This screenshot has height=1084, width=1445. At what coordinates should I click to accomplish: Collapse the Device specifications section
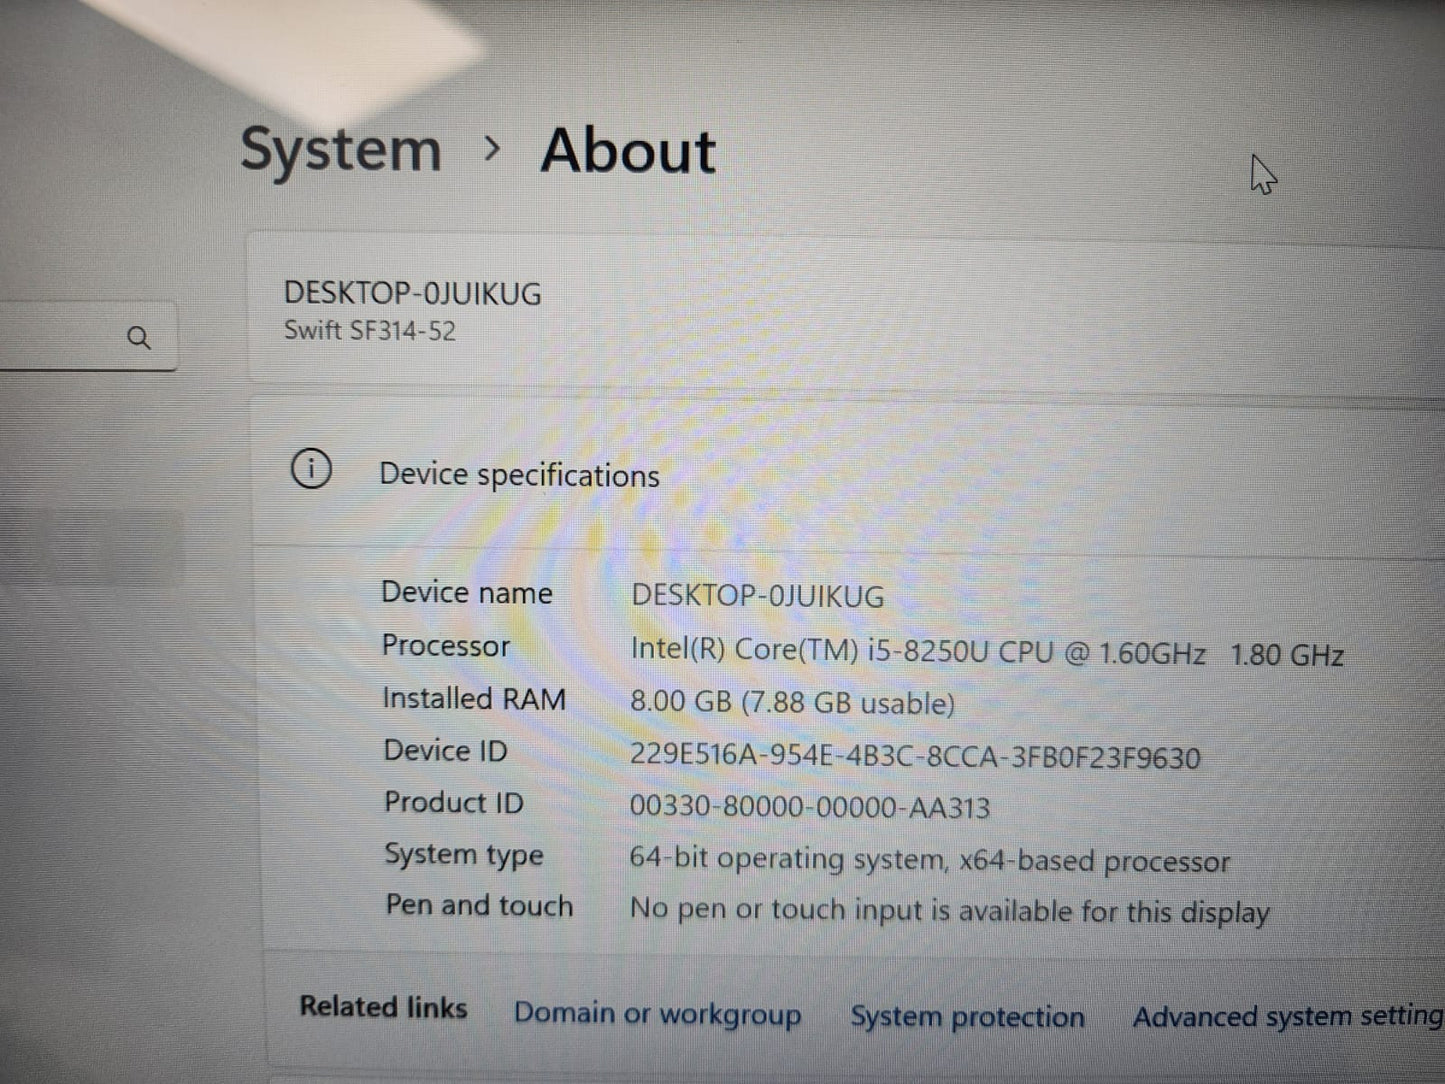[x=519, y=473]
